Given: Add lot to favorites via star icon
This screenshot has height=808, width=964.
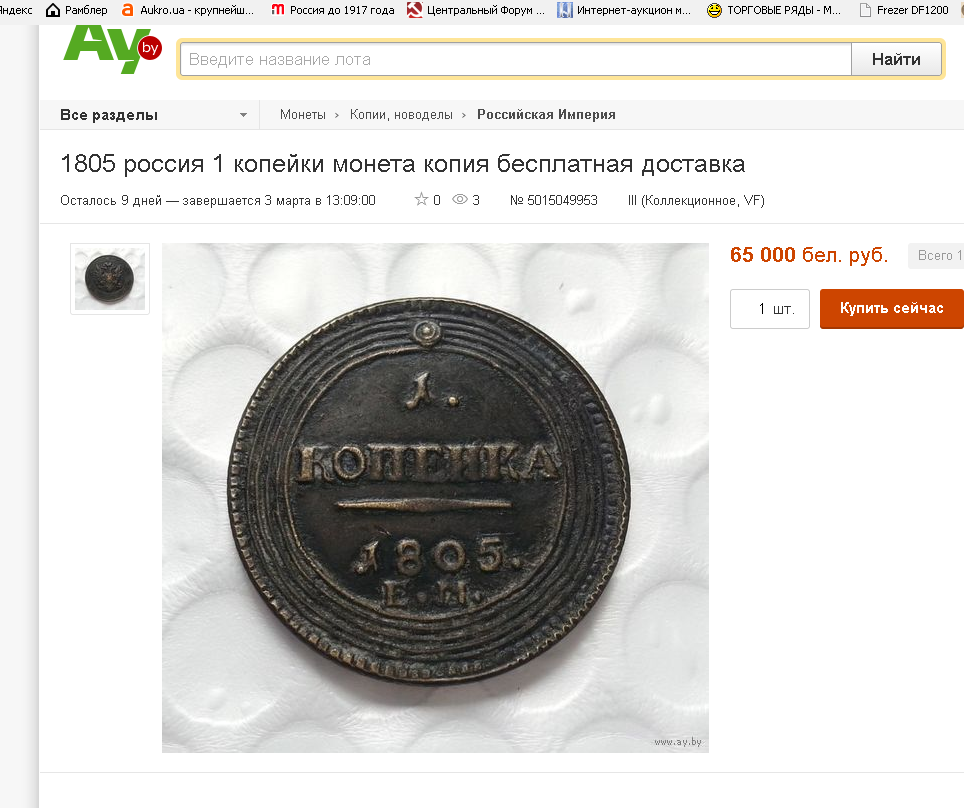Looking at the screenshot, I should pyautogui.click(x=421, y=199).
